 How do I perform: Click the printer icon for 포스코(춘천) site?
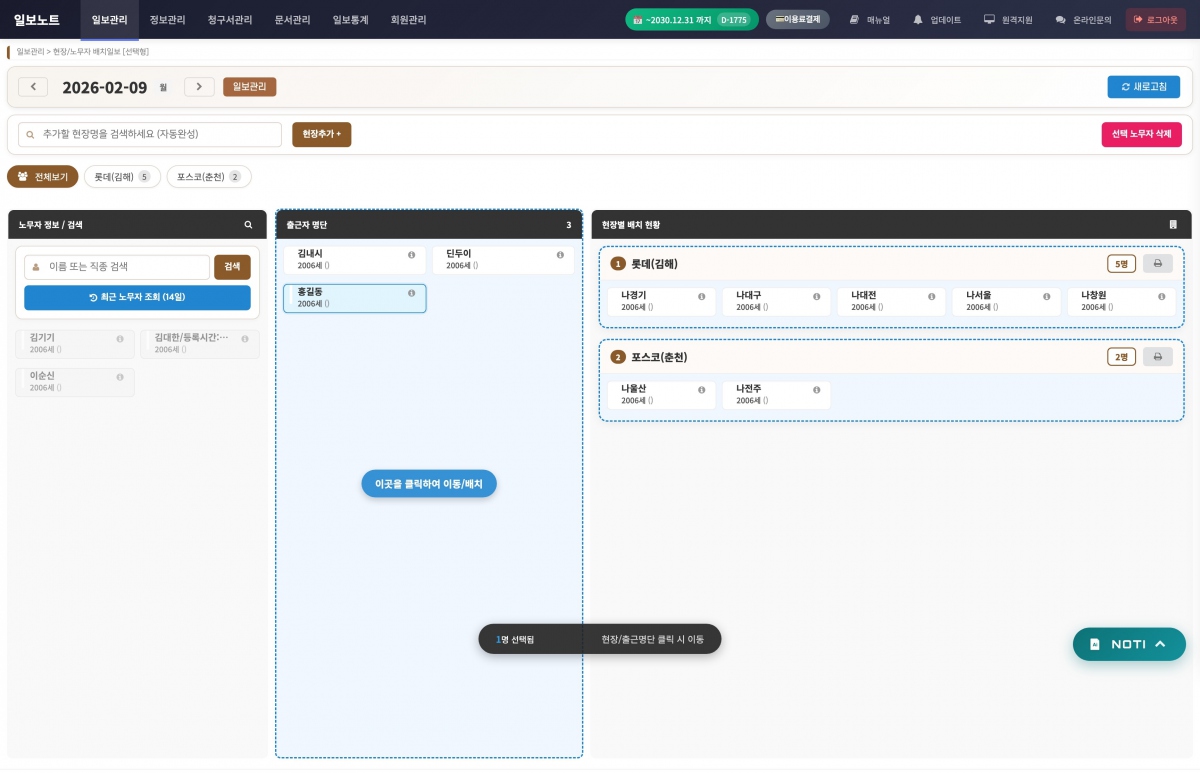pos(1157,357)
